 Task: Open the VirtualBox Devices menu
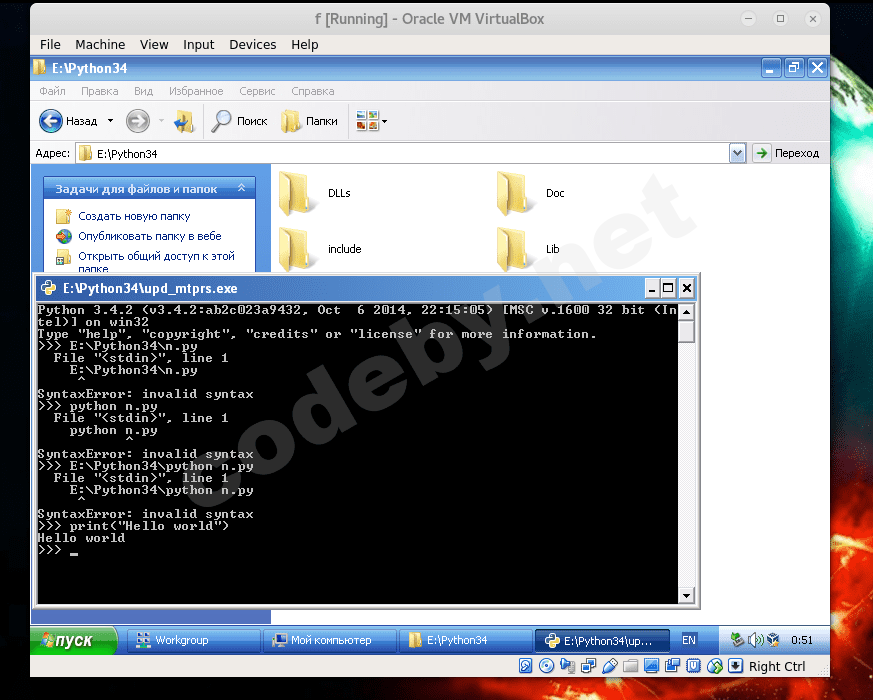253,45
